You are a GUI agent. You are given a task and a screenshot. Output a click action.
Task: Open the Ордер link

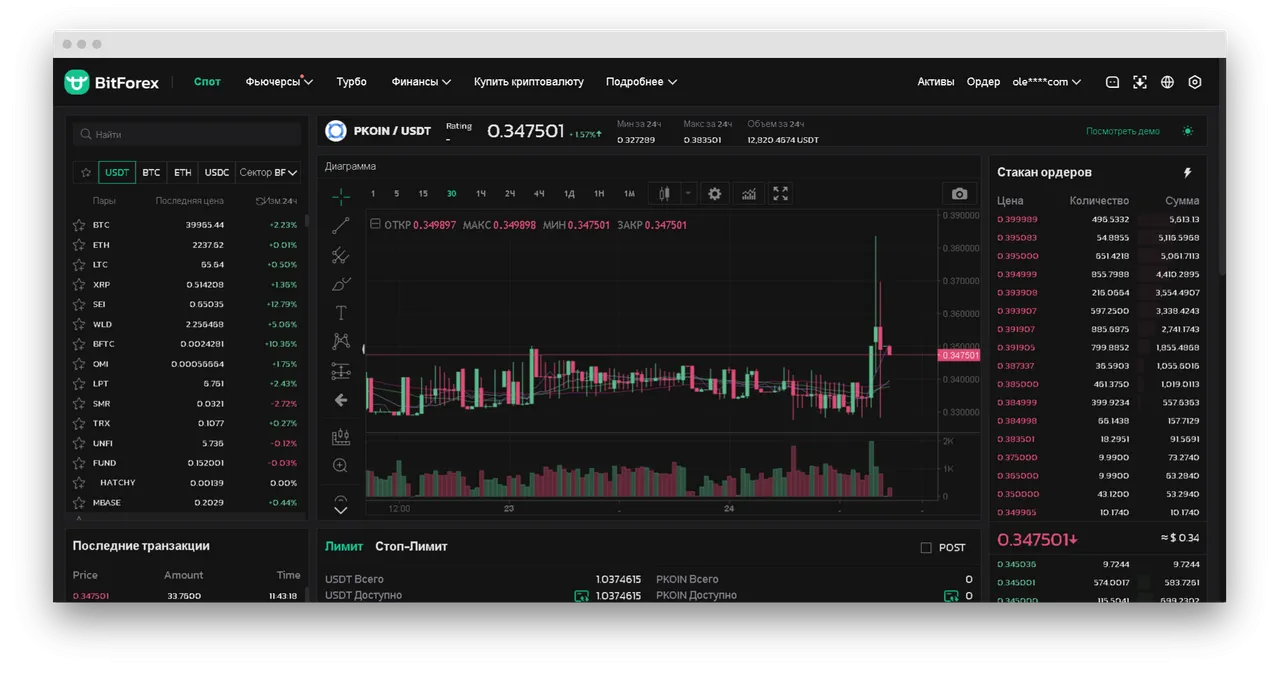[983, 82]
